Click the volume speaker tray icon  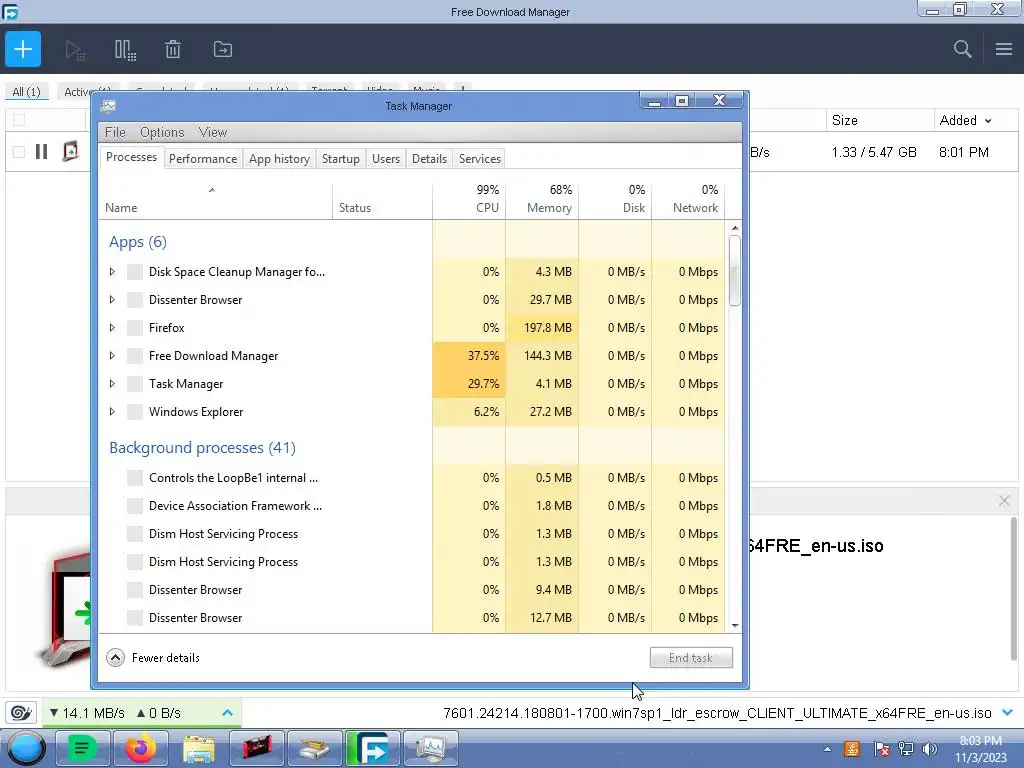[930, 749]
